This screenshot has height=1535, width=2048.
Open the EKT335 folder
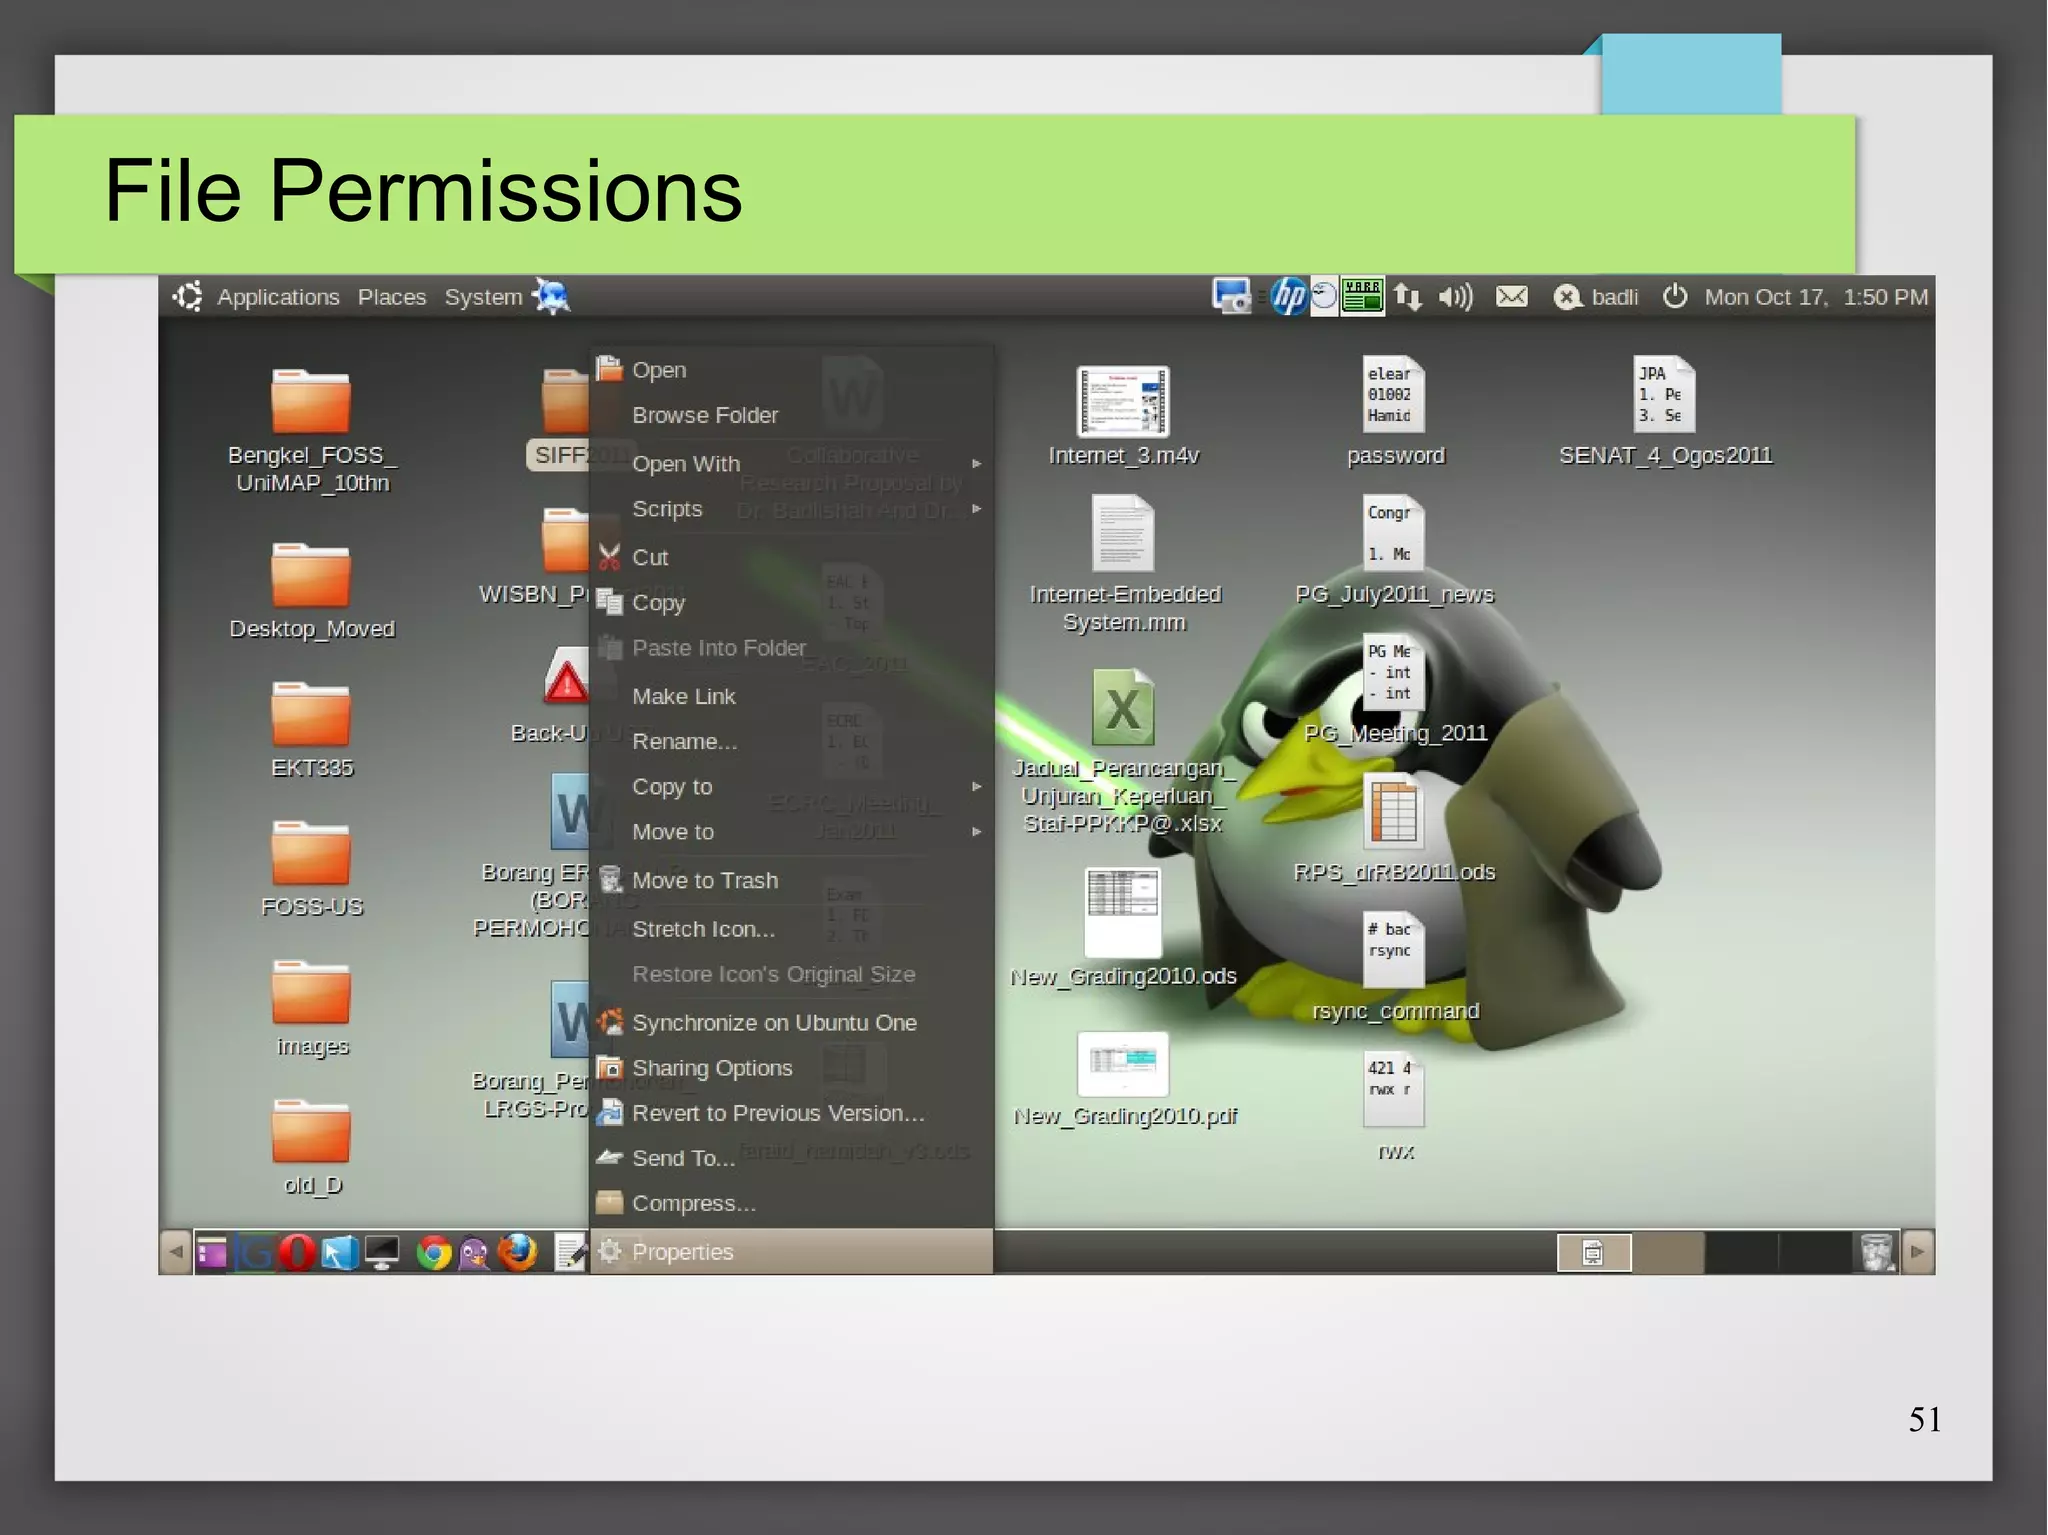[x=311, y=714]
